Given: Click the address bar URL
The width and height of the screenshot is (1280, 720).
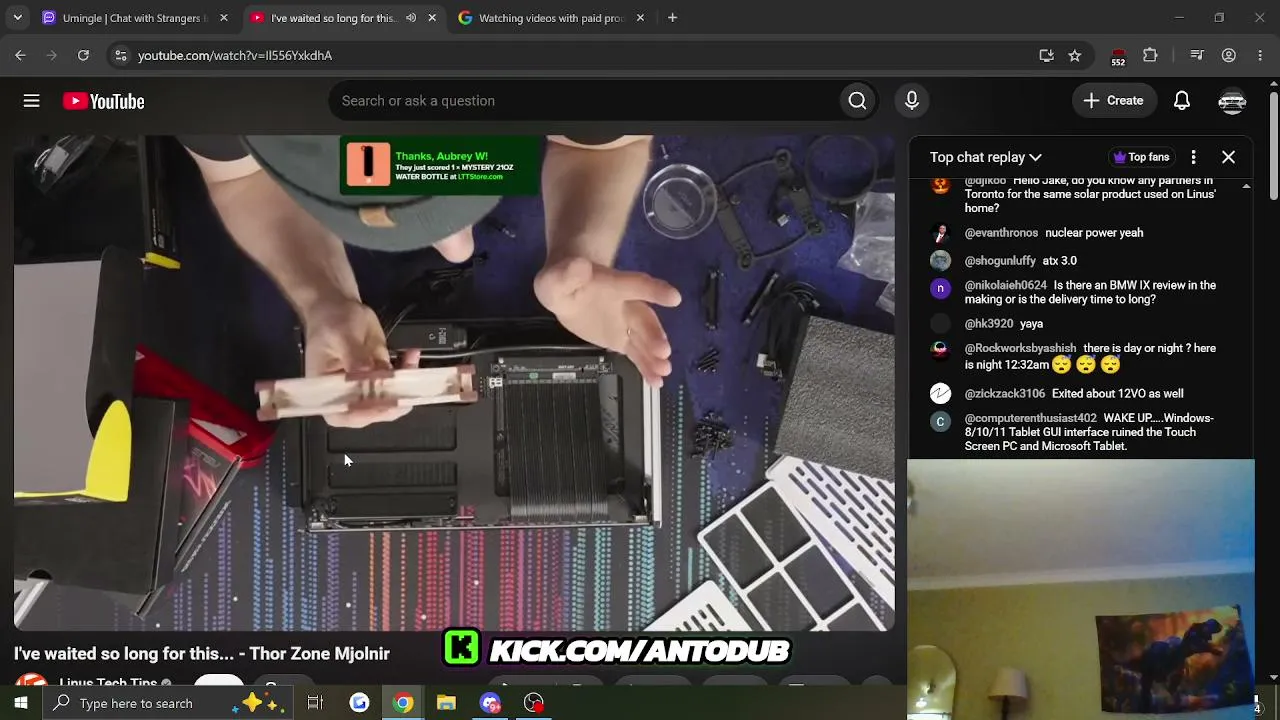Looking at the screenshot, I should pyautogui.click(x=235, y=56).
